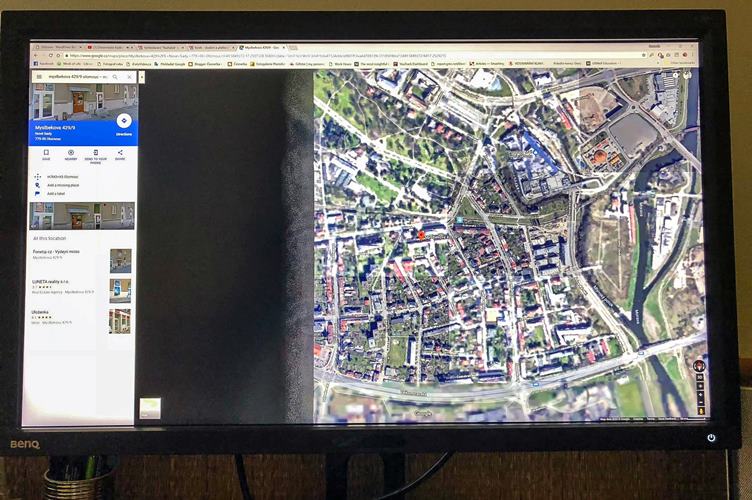
Task: Click the map compass
Action: pos(699,366)
